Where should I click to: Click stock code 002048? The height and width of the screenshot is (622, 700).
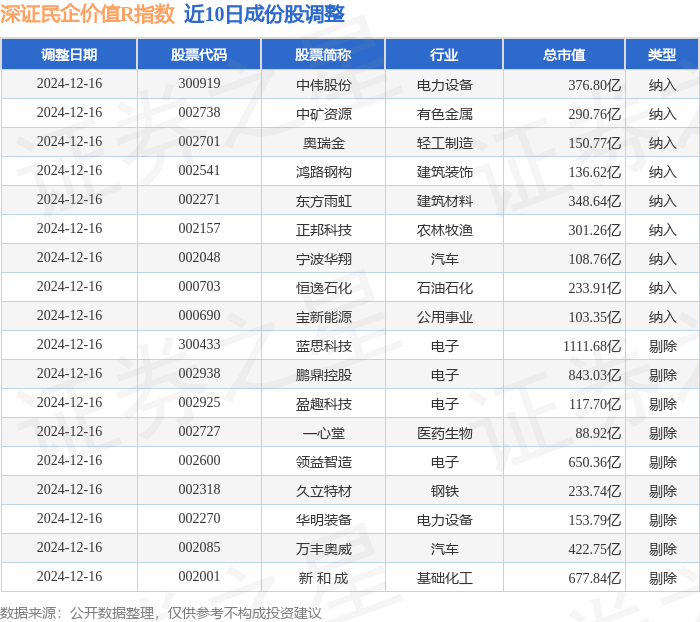199,258
